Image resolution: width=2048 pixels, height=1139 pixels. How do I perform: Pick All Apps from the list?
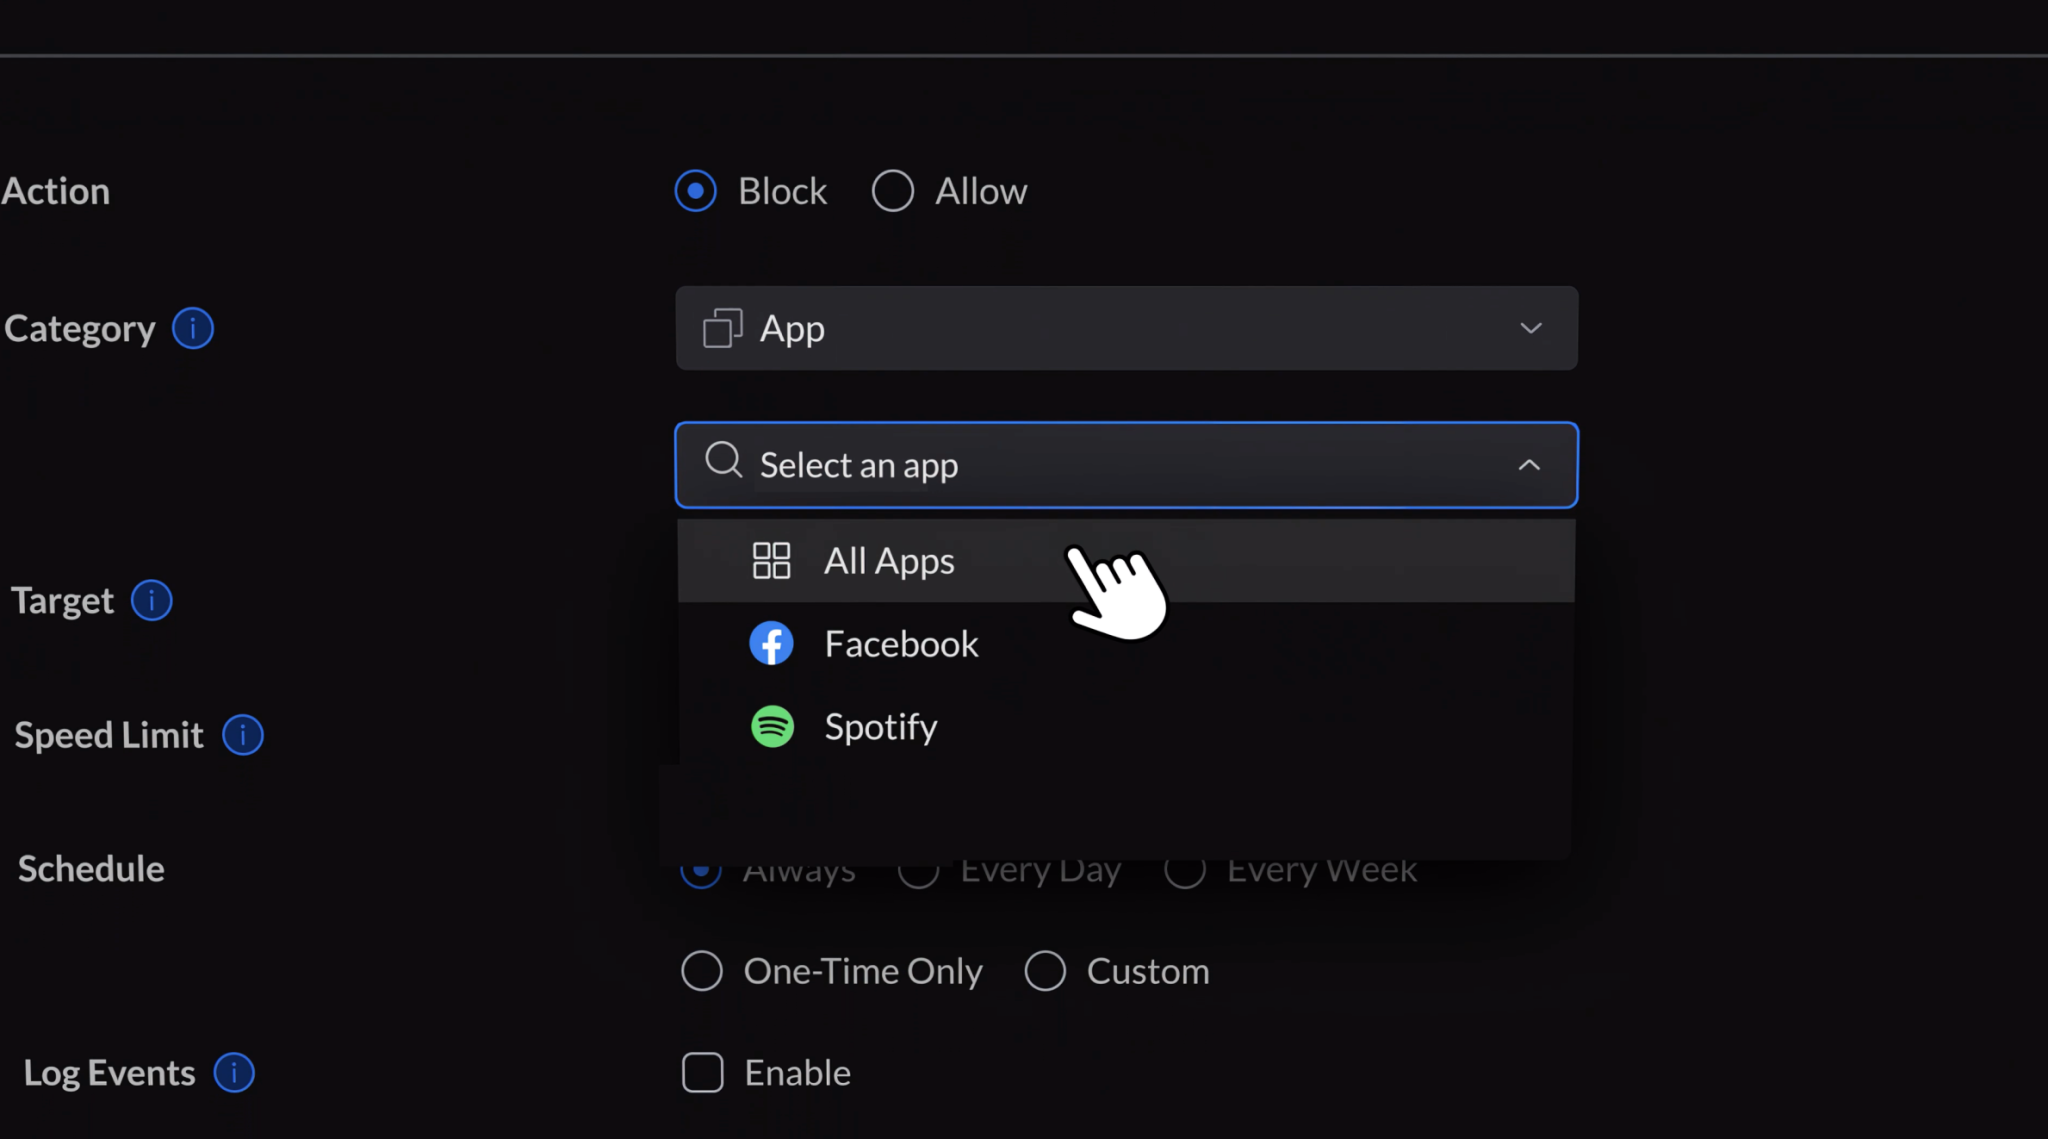point(889,561)
